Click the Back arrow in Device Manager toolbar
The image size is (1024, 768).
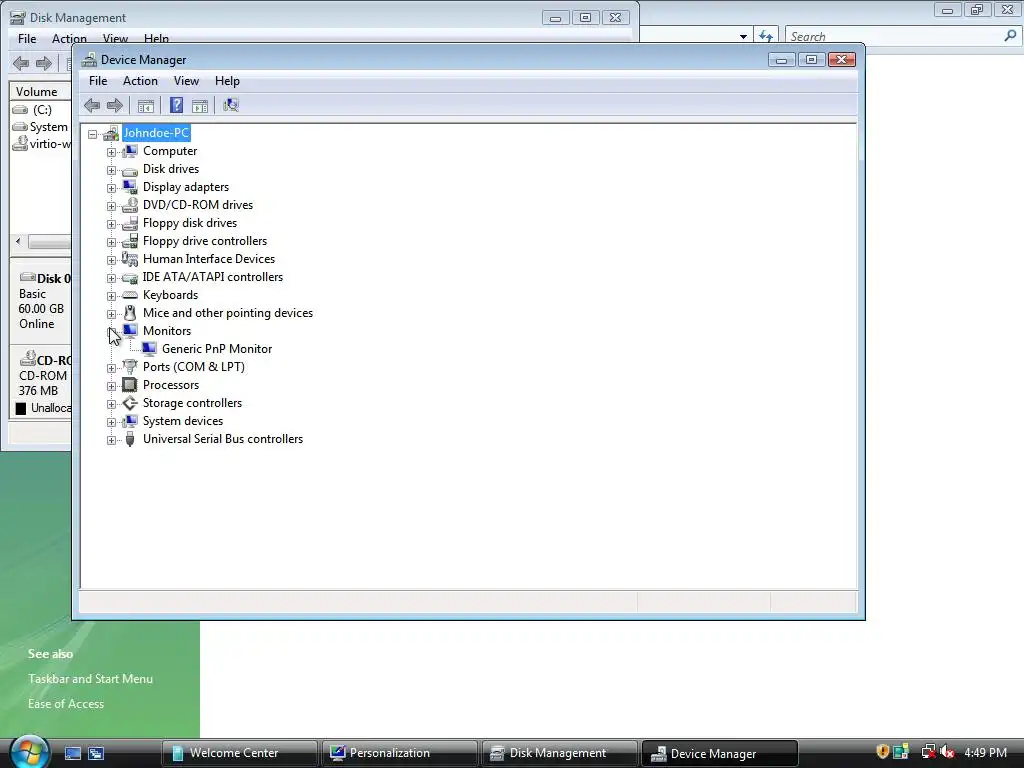click(x=92, y=105)
